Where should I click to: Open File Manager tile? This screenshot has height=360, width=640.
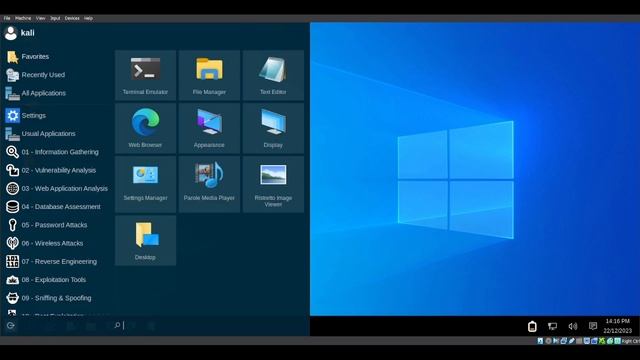pyautogui.click(x=209, y=75)
